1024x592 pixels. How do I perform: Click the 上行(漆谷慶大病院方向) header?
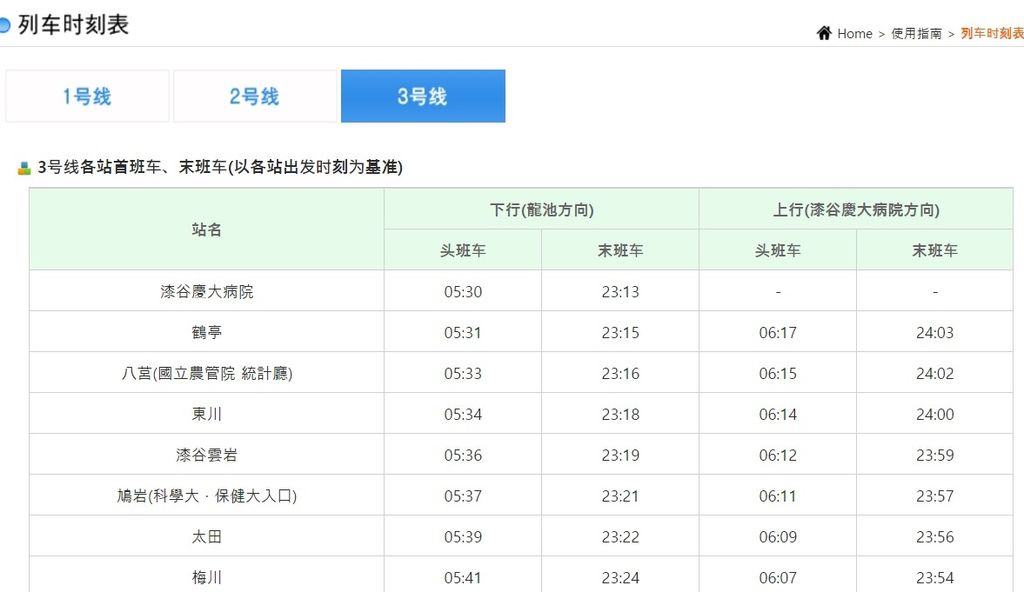(x=856, y=209)
